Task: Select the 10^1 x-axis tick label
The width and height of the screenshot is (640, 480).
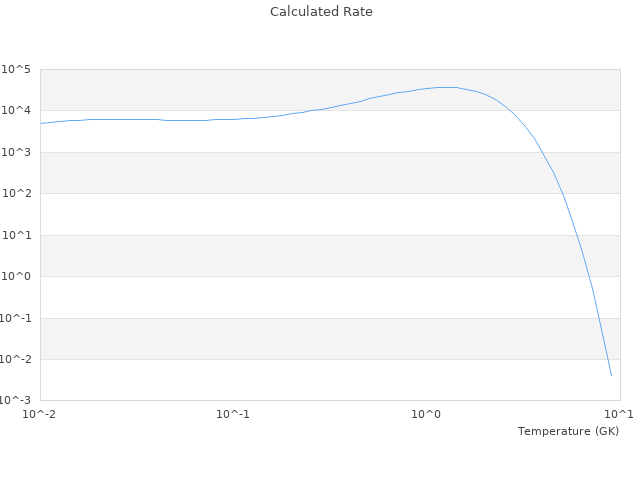Action: pyautogui.click(x=619, y=414)
